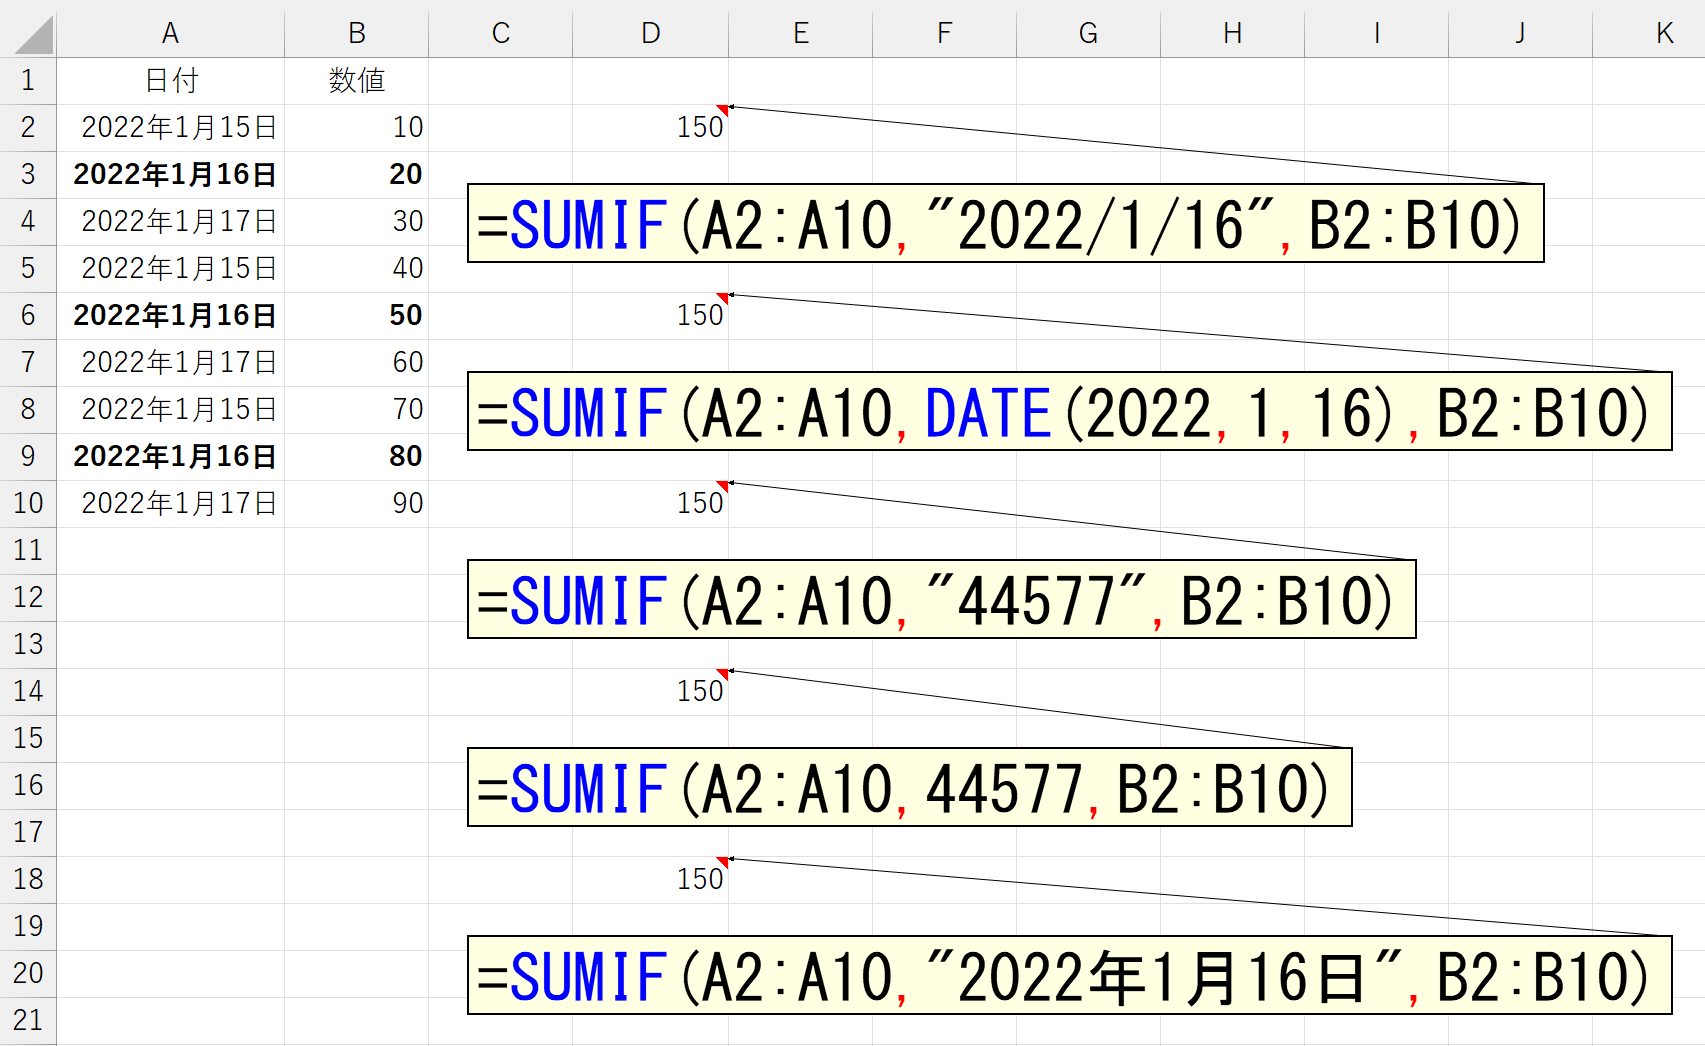Screen dimensions: 1705x1046
Task: Select row 13 header
Action: tap(28, 645)
